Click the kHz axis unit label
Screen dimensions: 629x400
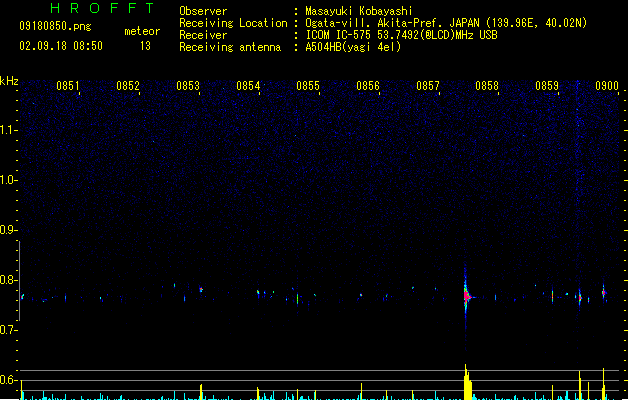9,81
